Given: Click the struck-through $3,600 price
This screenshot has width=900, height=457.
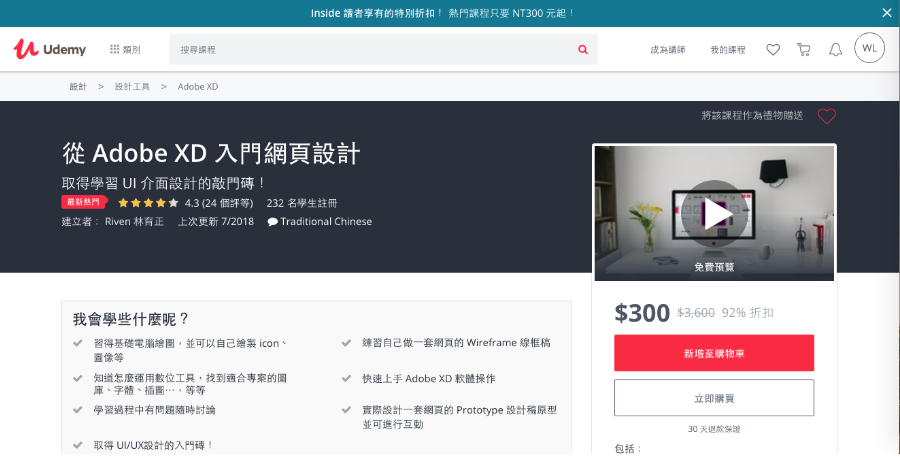Looking at the screenshot, I should click(x=696, y=313).
